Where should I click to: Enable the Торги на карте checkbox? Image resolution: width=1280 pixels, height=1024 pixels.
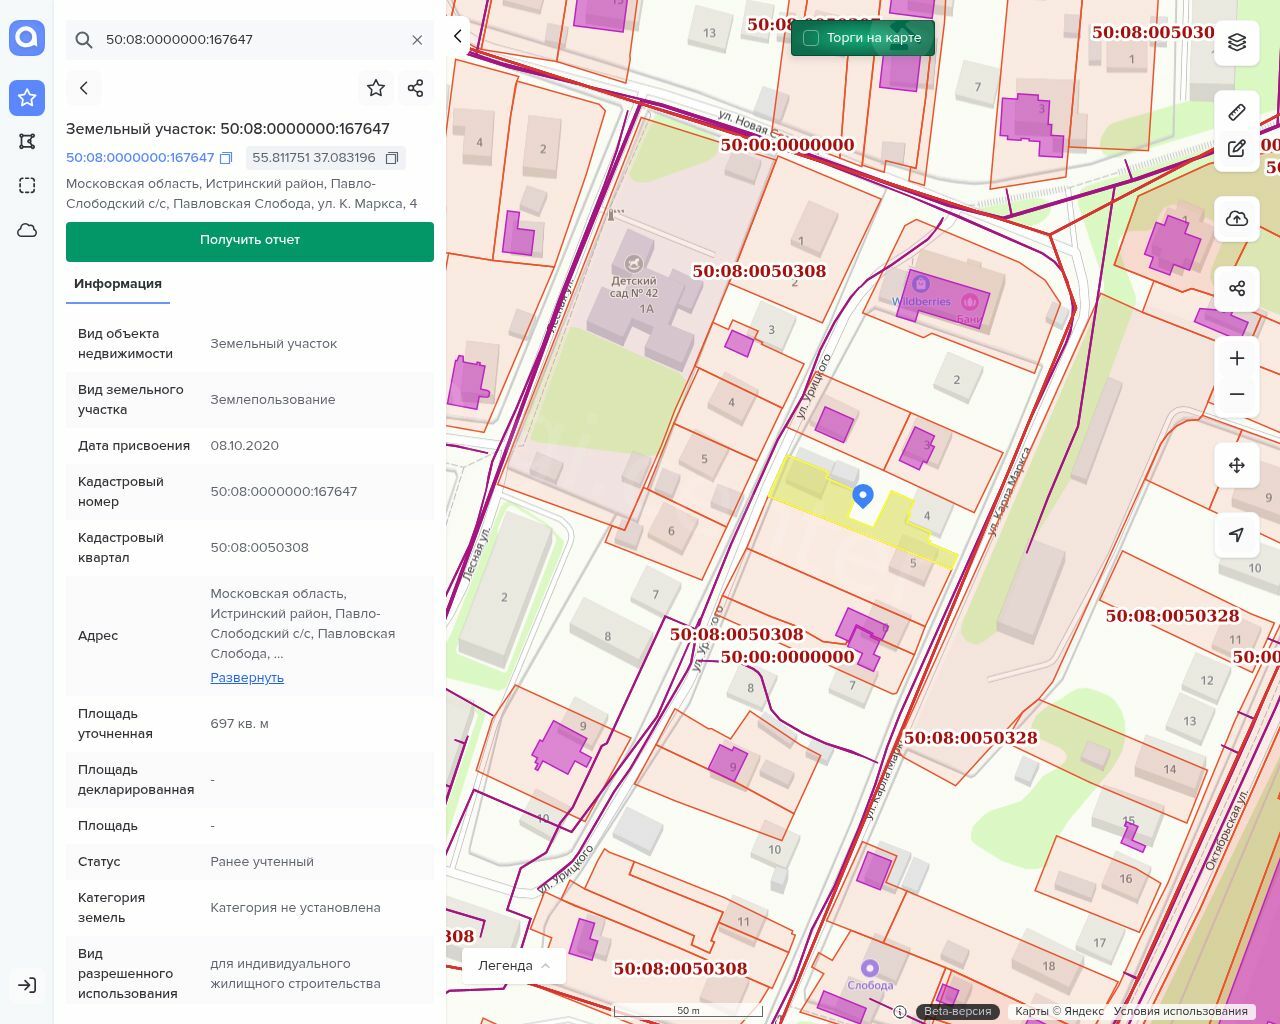point(811,38)
